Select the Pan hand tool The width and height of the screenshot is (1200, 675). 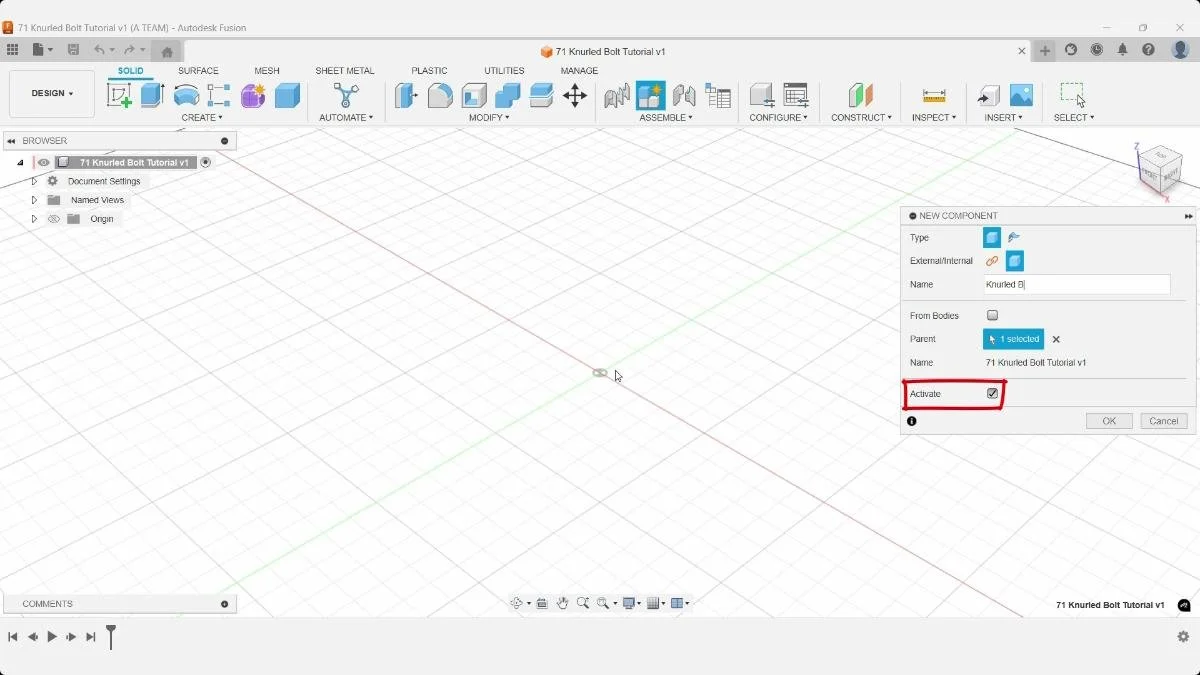click(x=563, y=603)
